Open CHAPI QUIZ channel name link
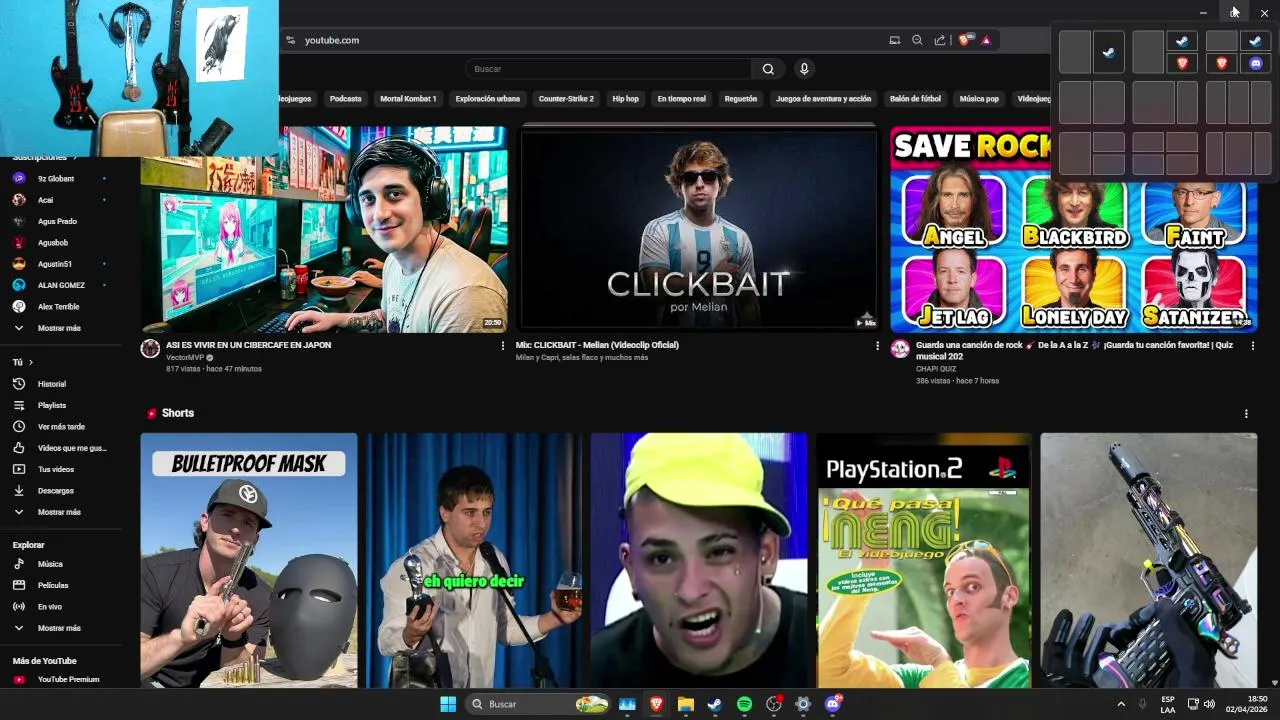 point(936,369)
